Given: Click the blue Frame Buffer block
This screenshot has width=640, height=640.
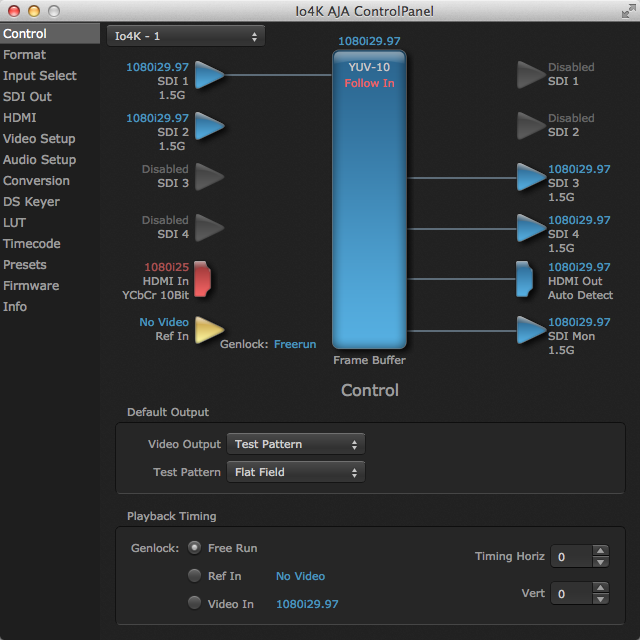Looking at the screenshot, I should pos(369,200).
